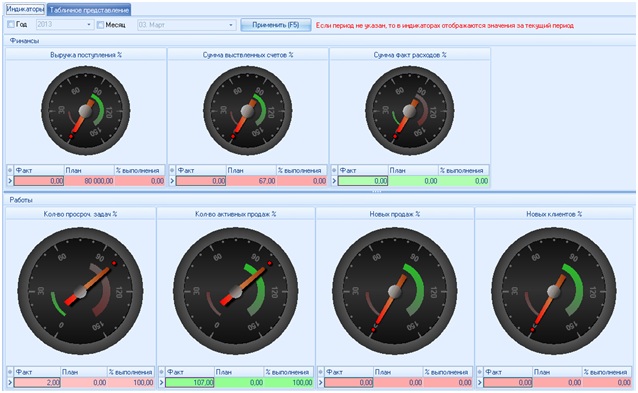Click the Работы section header

(x=21, y=200)
